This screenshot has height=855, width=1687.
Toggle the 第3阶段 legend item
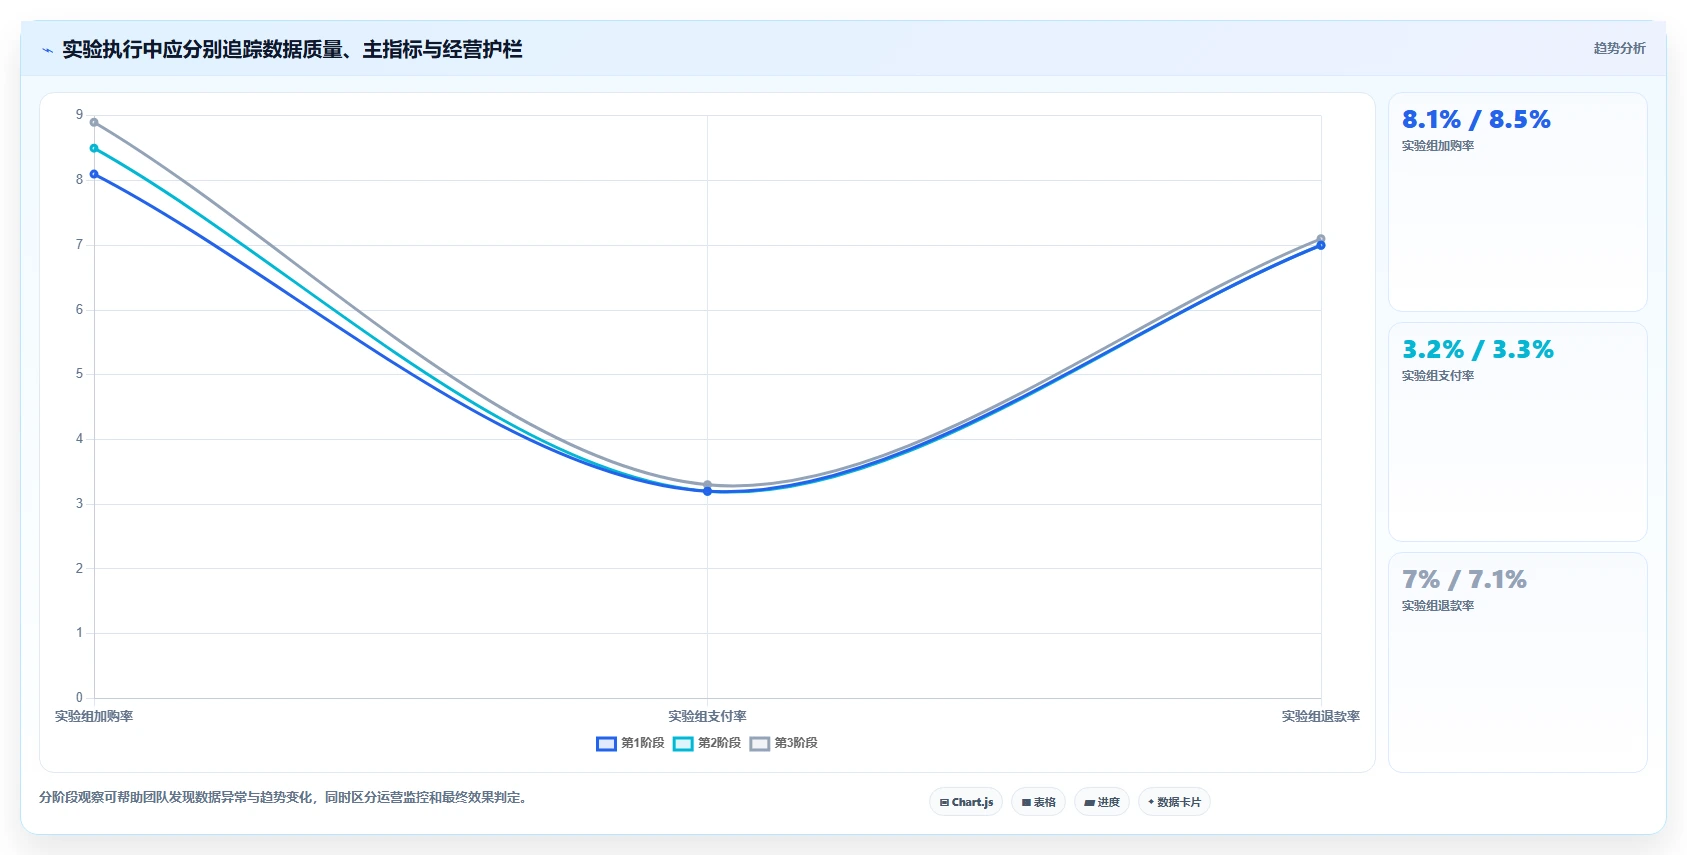pyautogui.click(x=784, y=743)
